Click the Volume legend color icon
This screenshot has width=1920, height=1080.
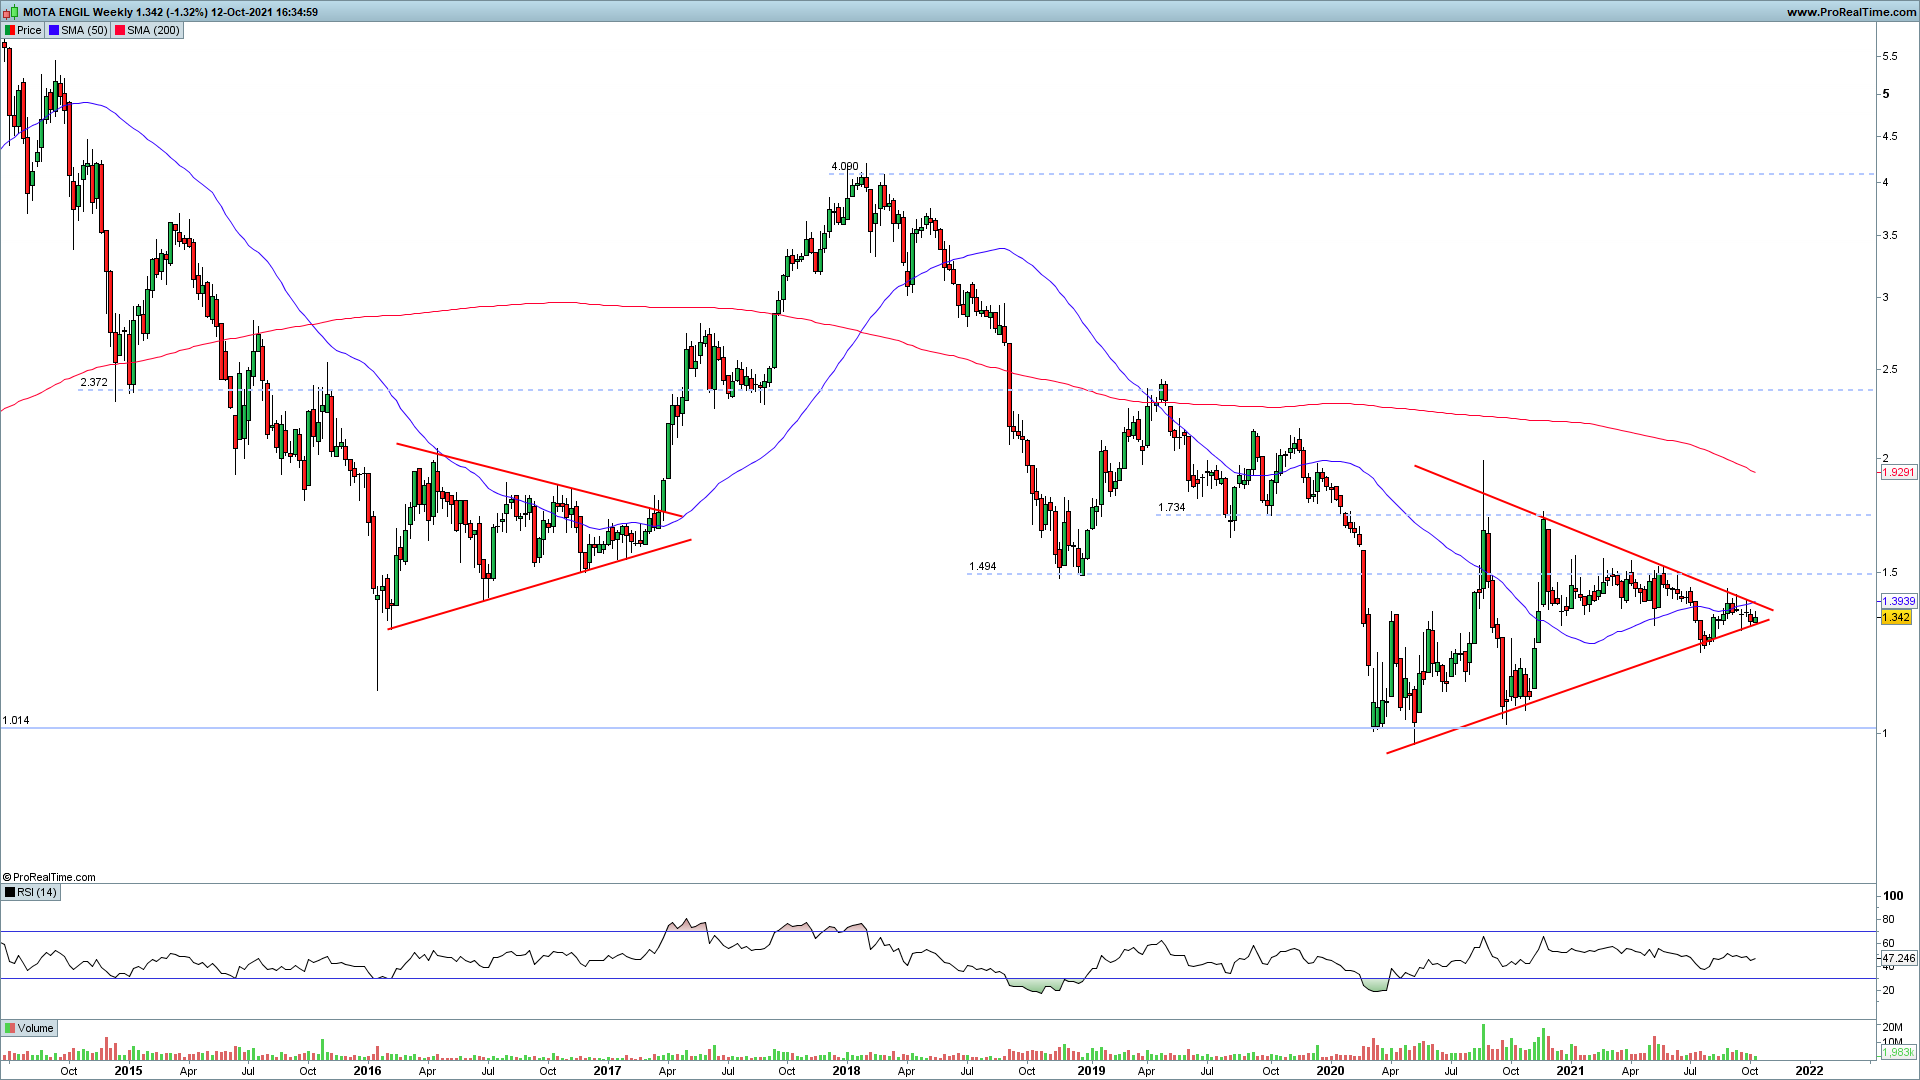[x=10, y=1028]
